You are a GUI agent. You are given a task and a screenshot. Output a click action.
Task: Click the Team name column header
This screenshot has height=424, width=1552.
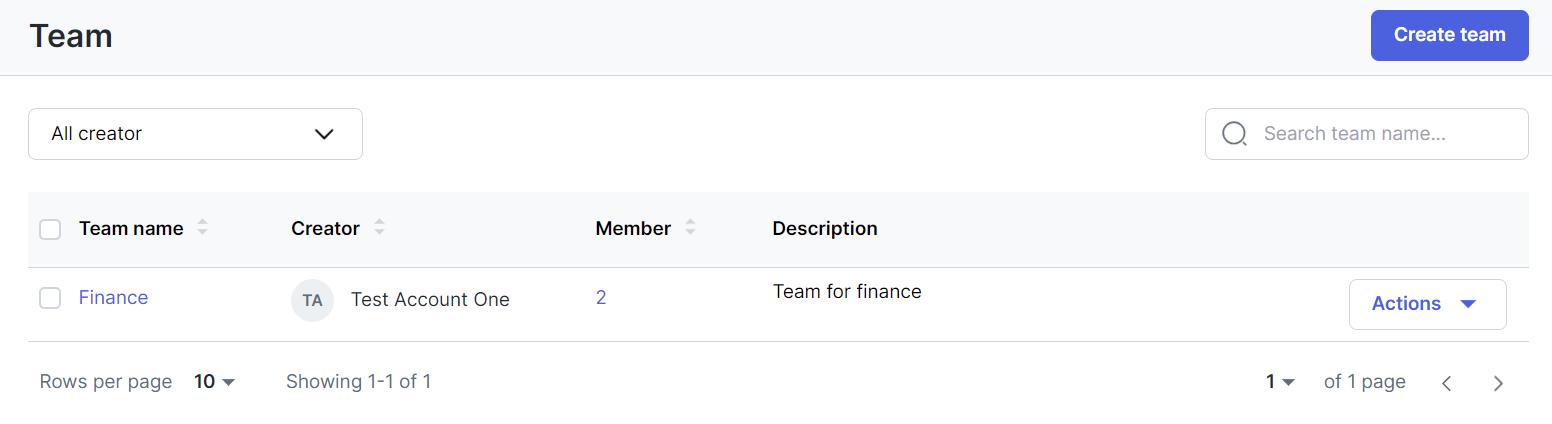click(131, 228)
